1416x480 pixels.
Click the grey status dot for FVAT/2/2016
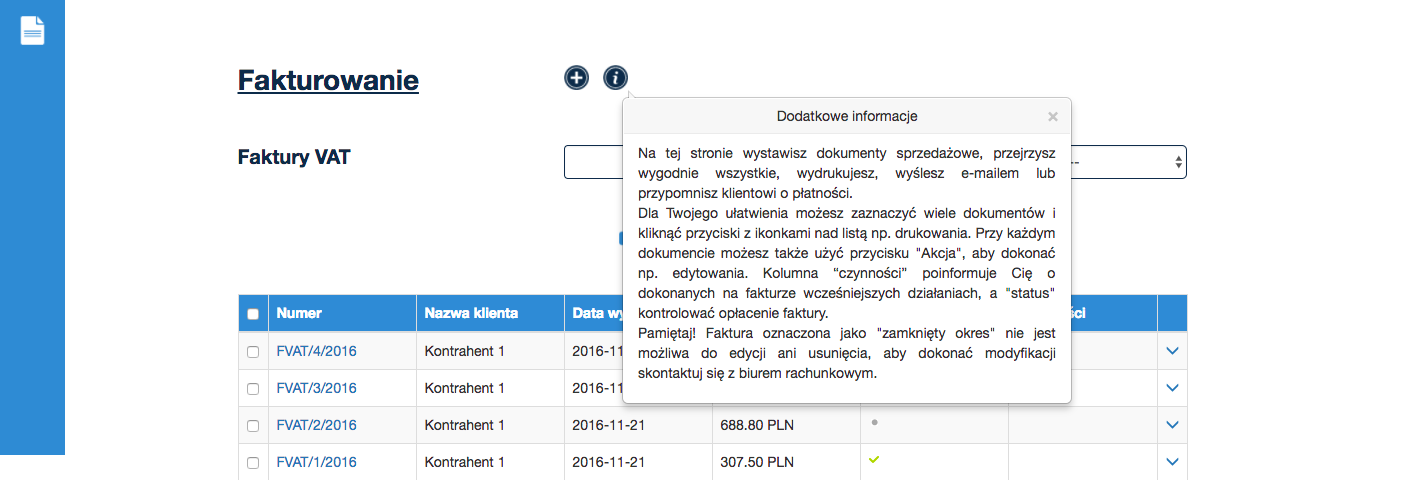(x=875, y=423)
